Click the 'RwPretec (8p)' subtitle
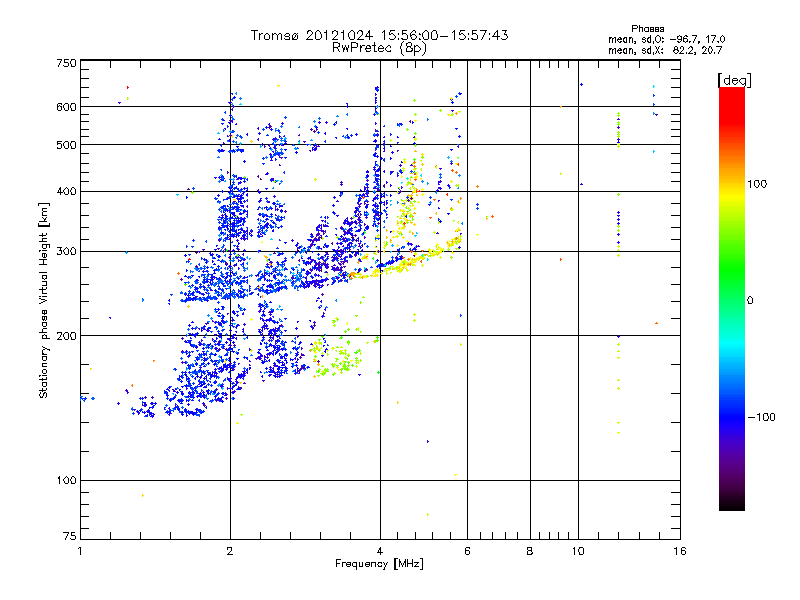Viewport: 800px width, 600px height. click(379, 48)
